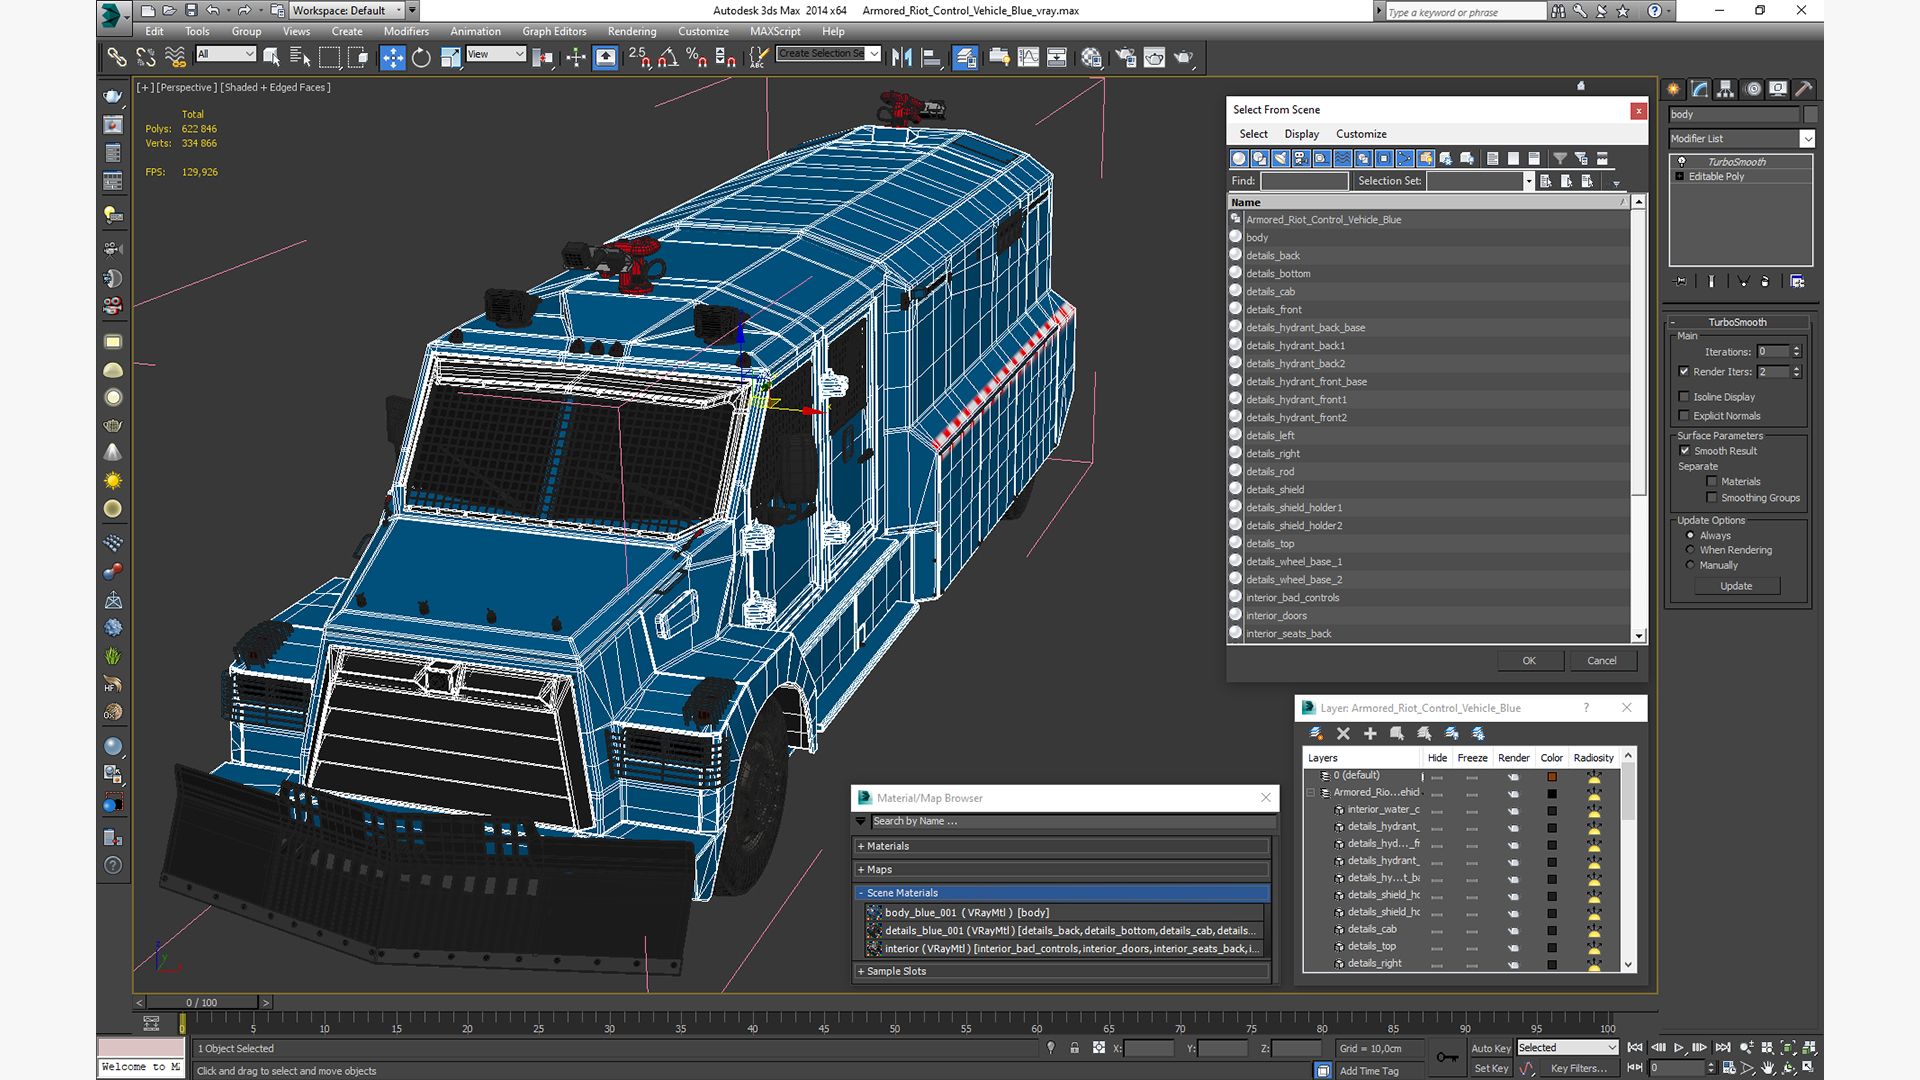Open Select by Name tool in main toolbar
Image resolution: width=1920 pixels, height=1080 pixels.
click(x=300, y=58)
